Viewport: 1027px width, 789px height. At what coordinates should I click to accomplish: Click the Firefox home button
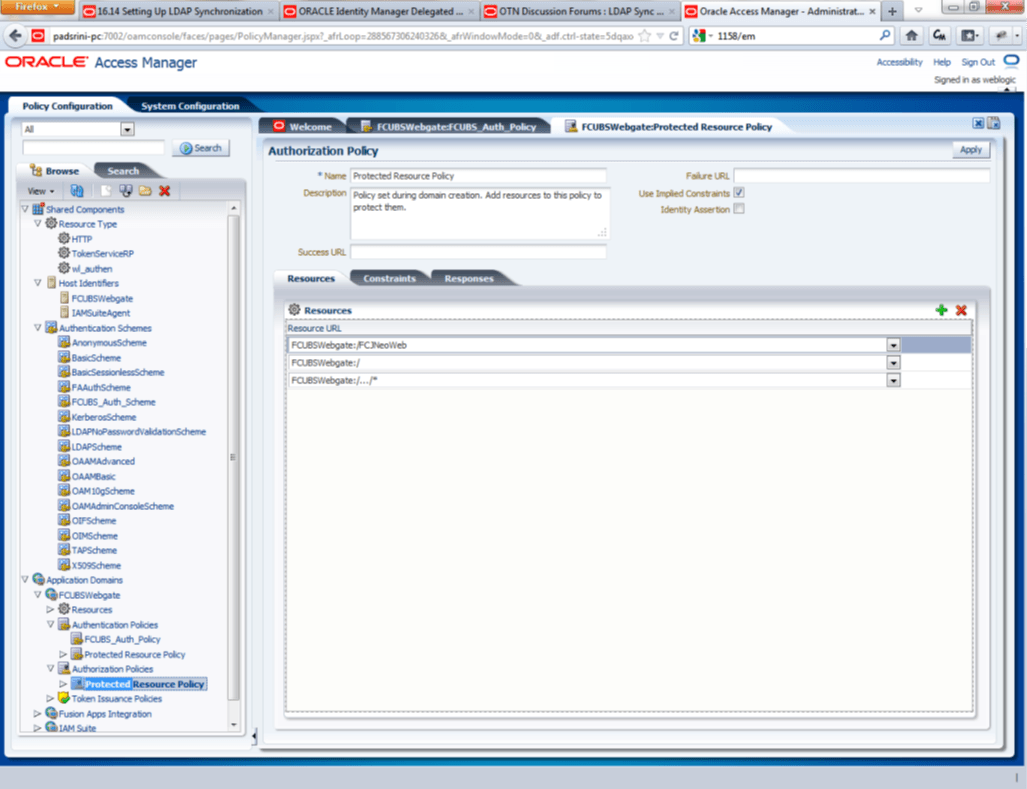click(911, 35)
